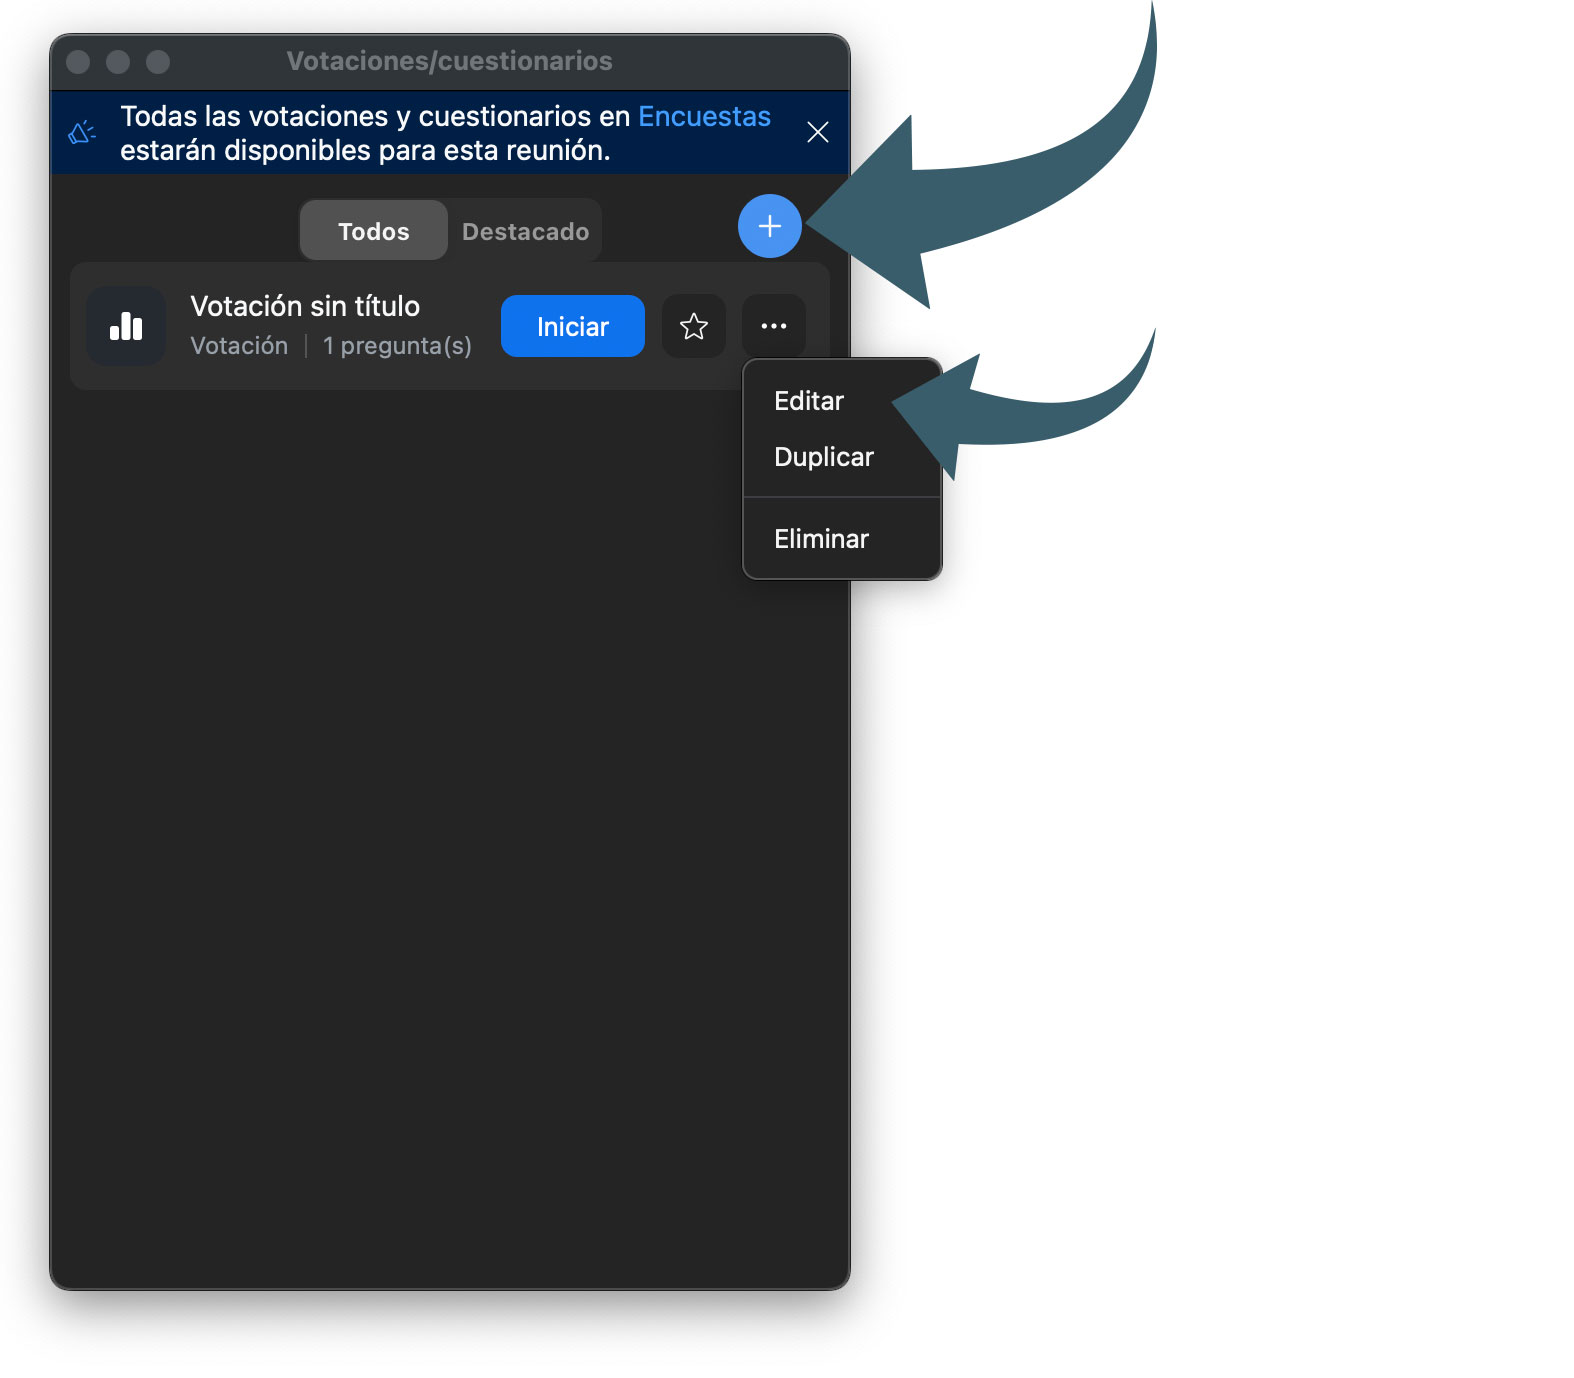Start the poll with Iniciar
This screenshot has width=1574, height=1378.
coord(572,326)
